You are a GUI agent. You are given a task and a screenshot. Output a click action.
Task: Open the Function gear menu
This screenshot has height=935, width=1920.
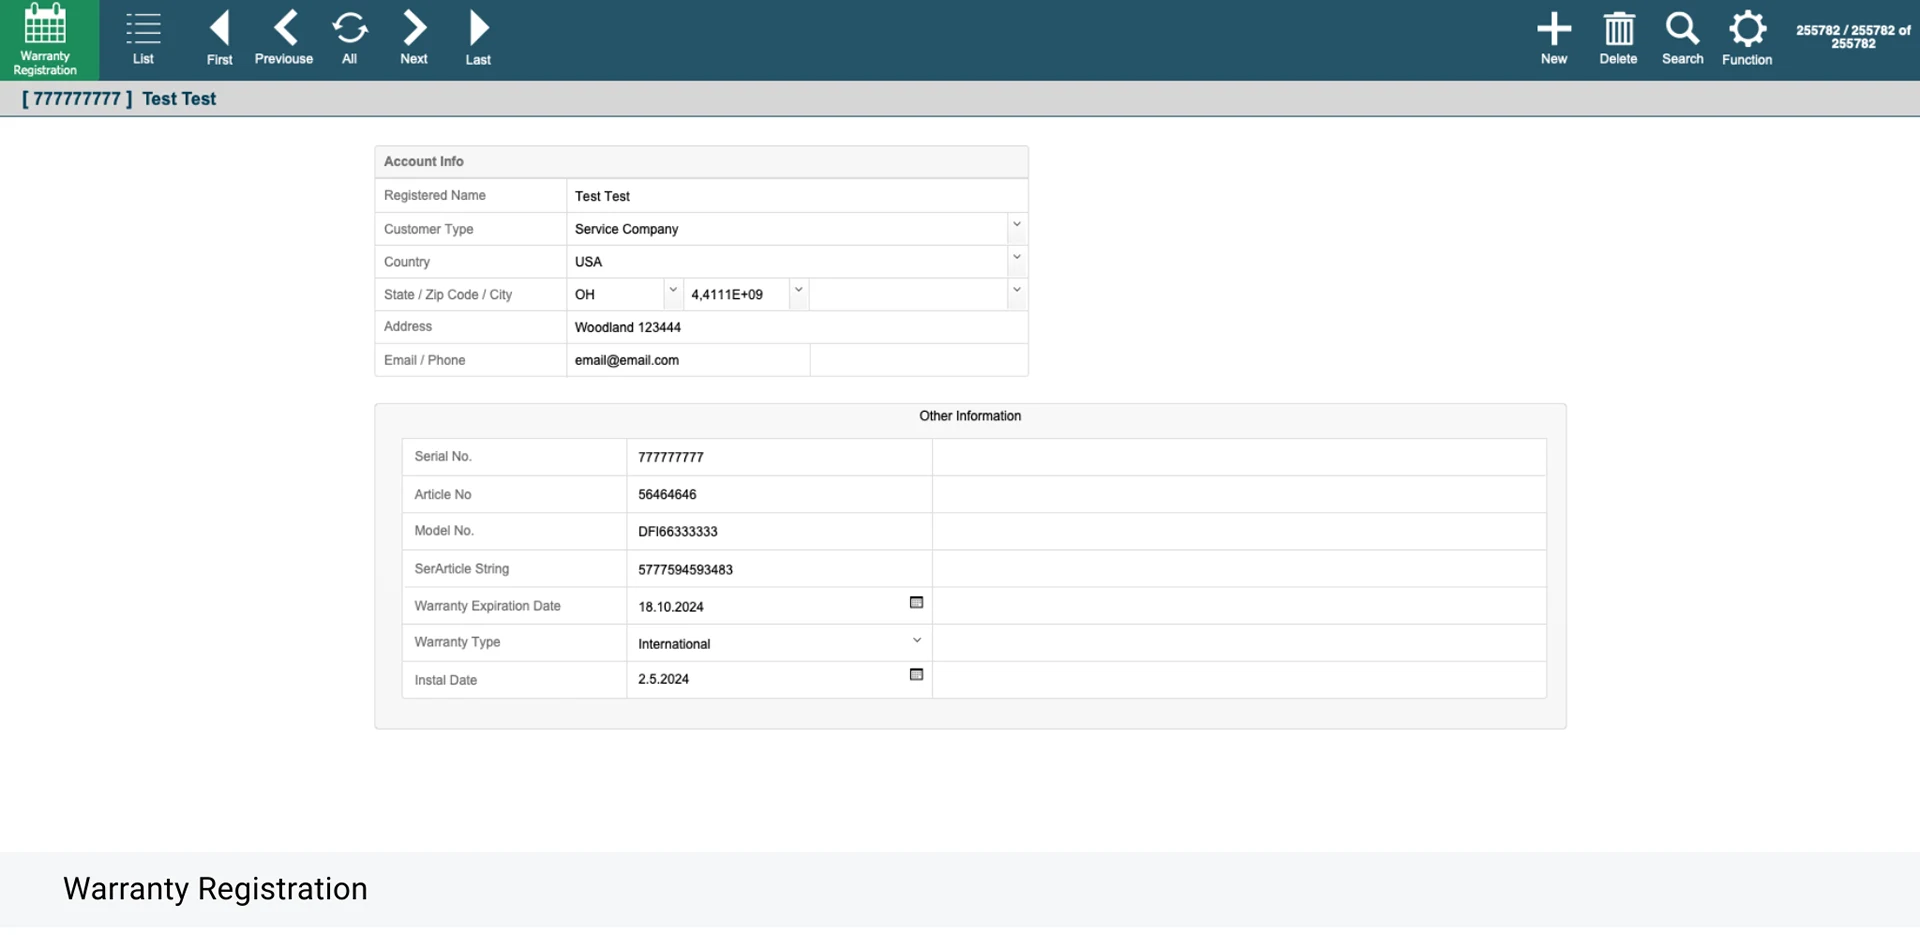click(x=1747, y=39)
